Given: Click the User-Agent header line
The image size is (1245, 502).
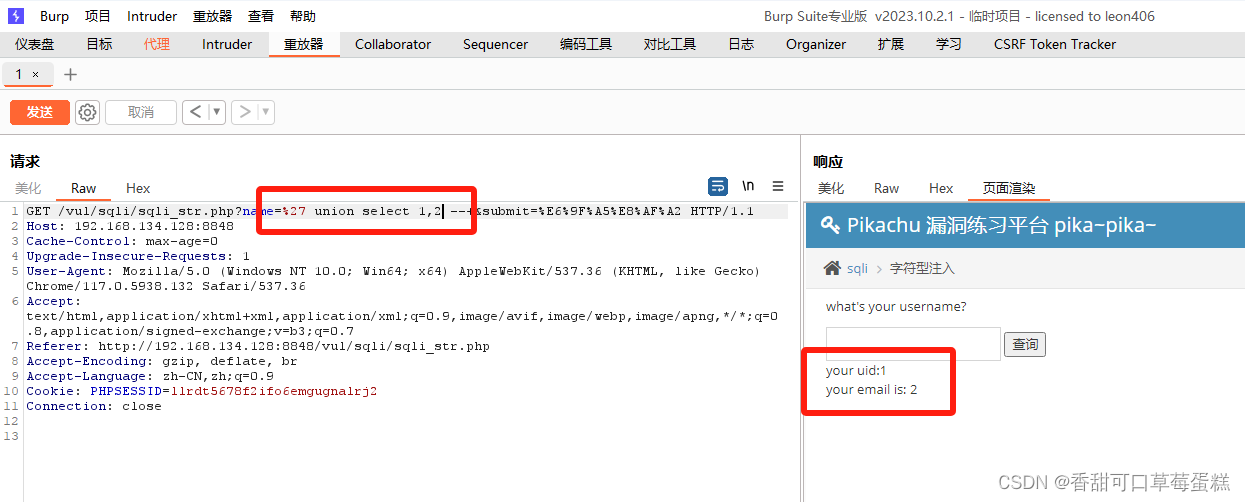Looking at the screenshot, I should pyautogui.click(x=393, y=278).
